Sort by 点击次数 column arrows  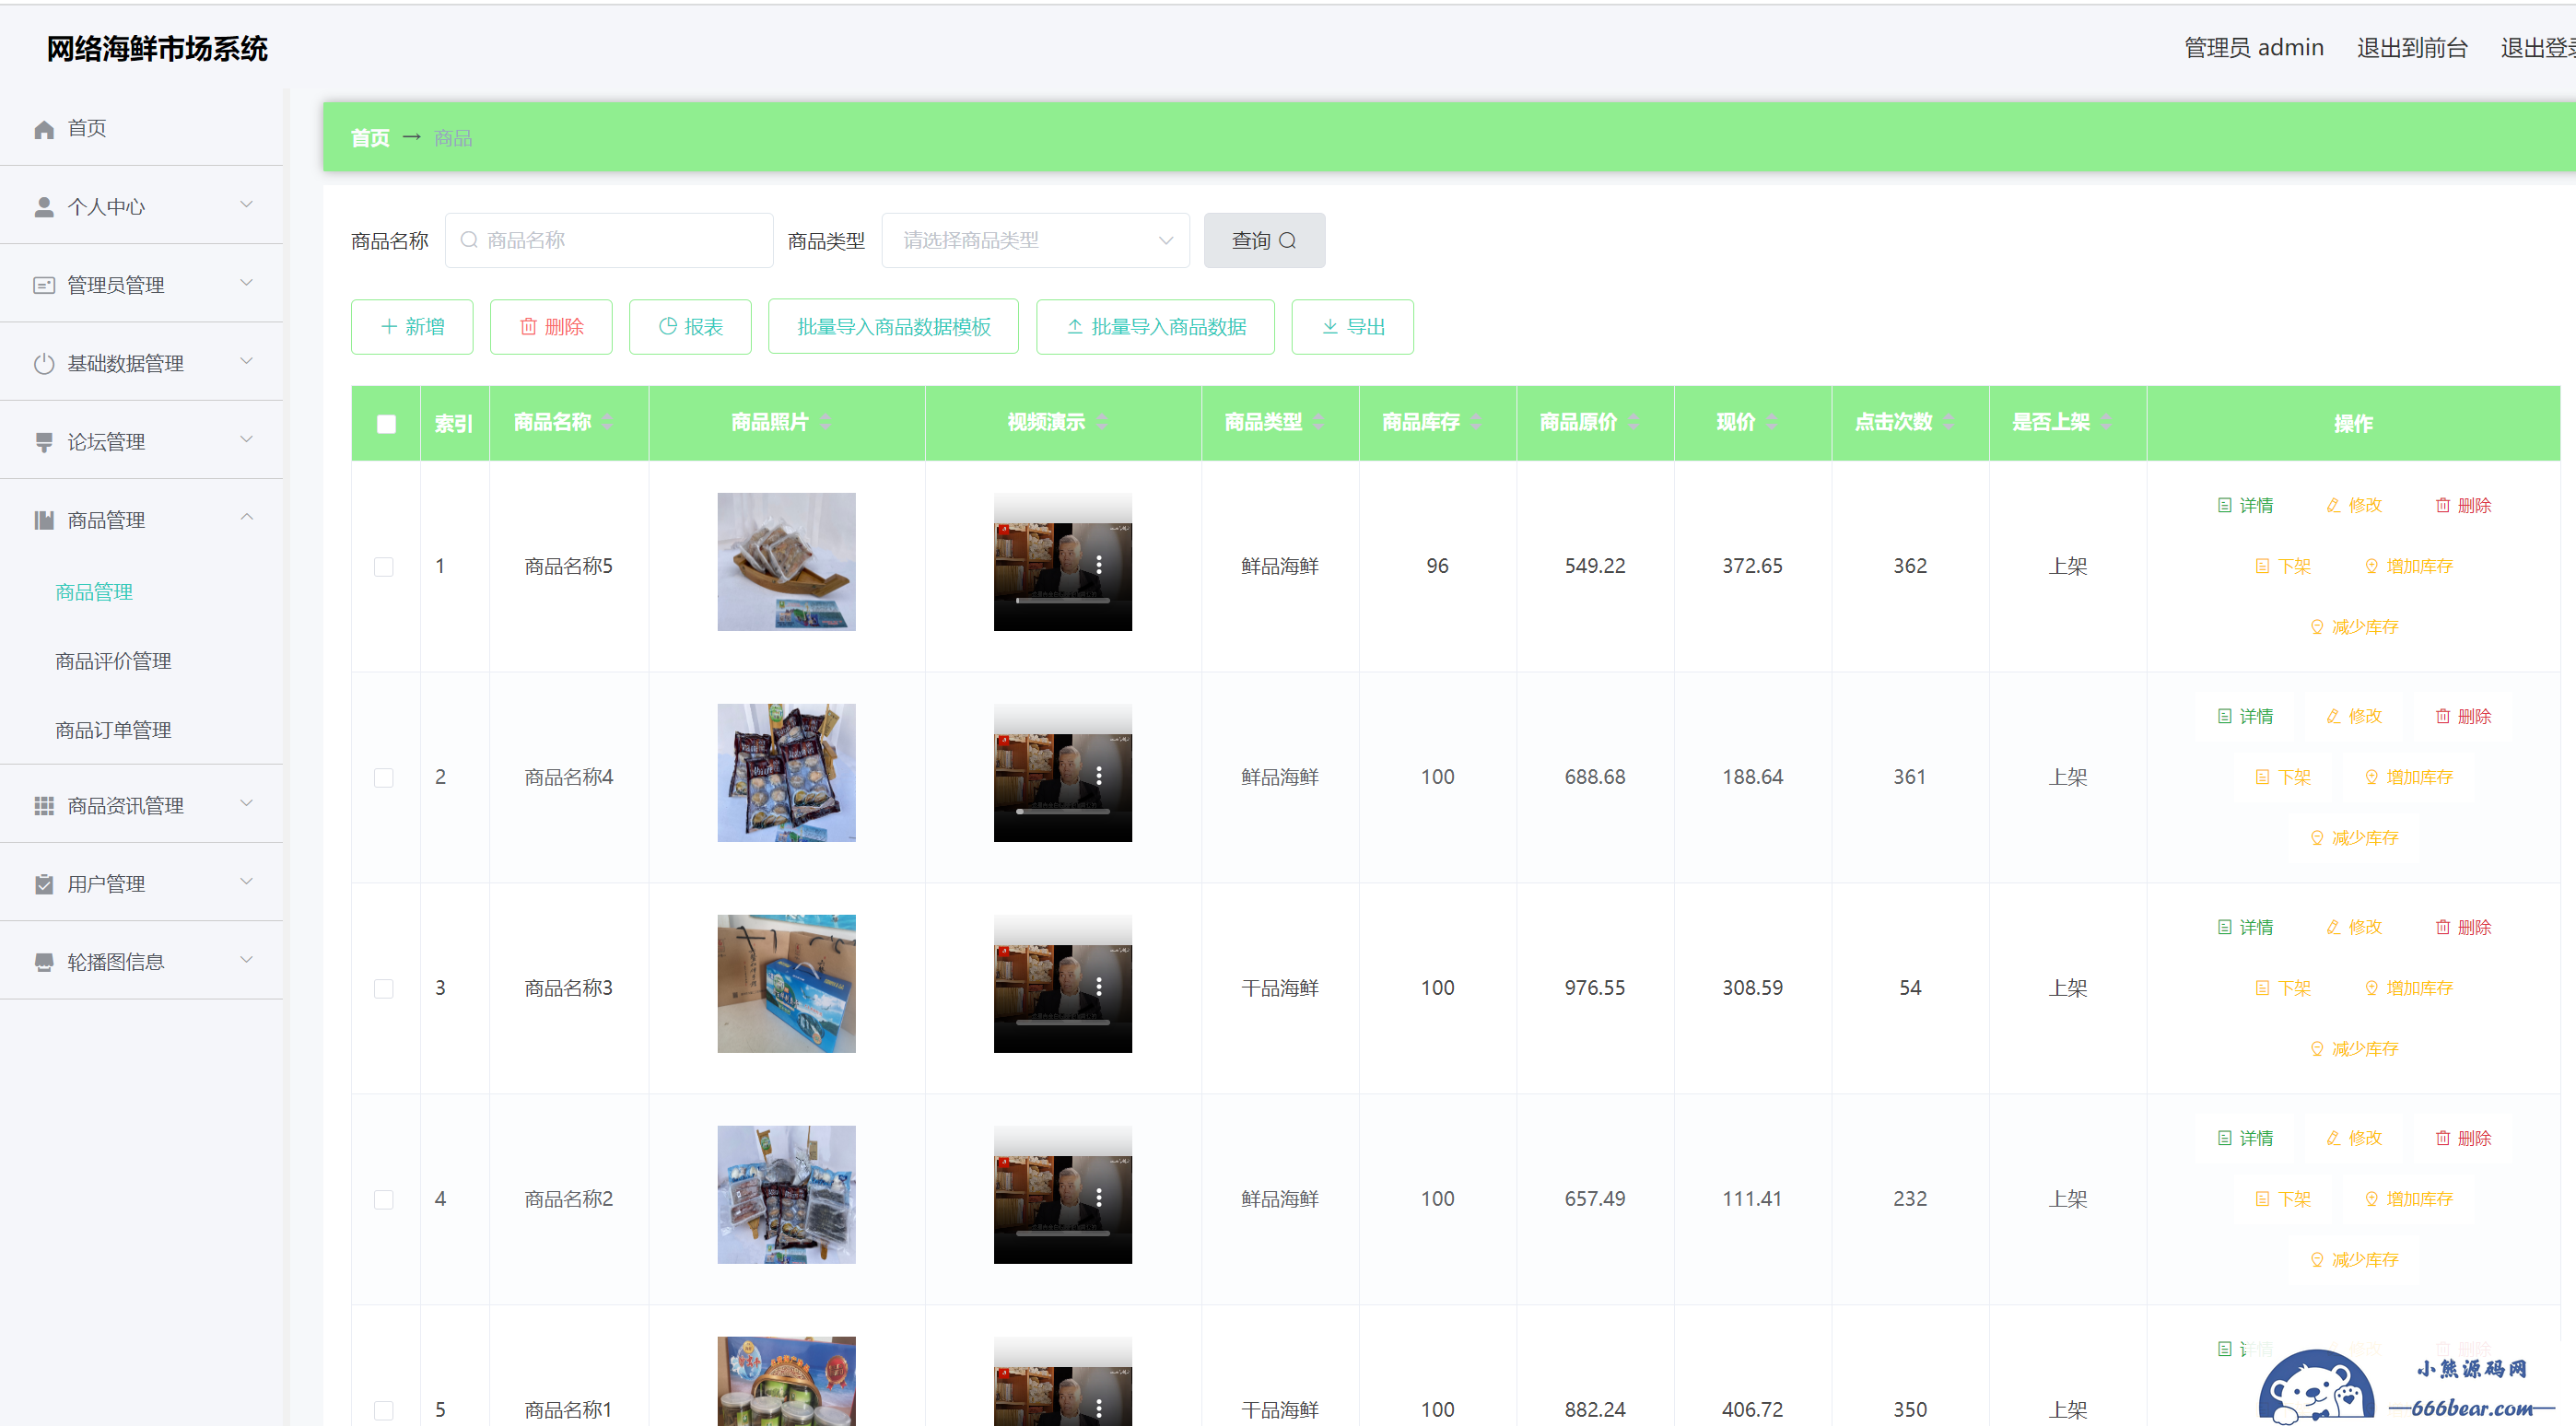tap(1949, 422)
